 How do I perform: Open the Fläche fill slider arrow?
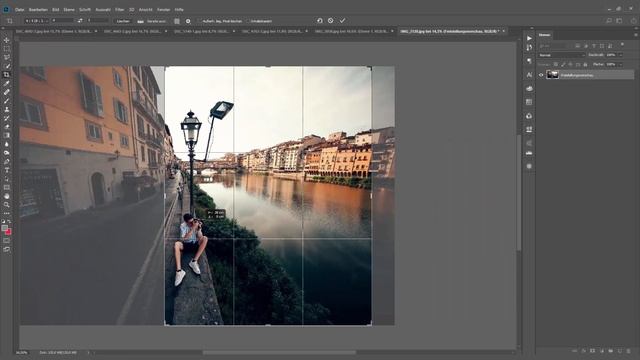pos(620,64)
